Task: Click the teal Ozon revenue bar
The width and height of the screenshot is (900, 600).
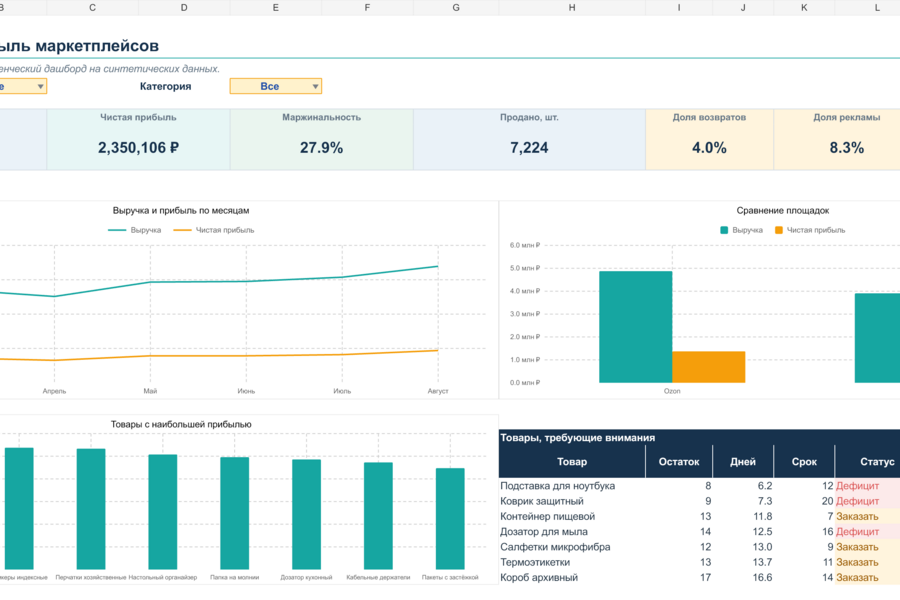Action: coord(635,327)
